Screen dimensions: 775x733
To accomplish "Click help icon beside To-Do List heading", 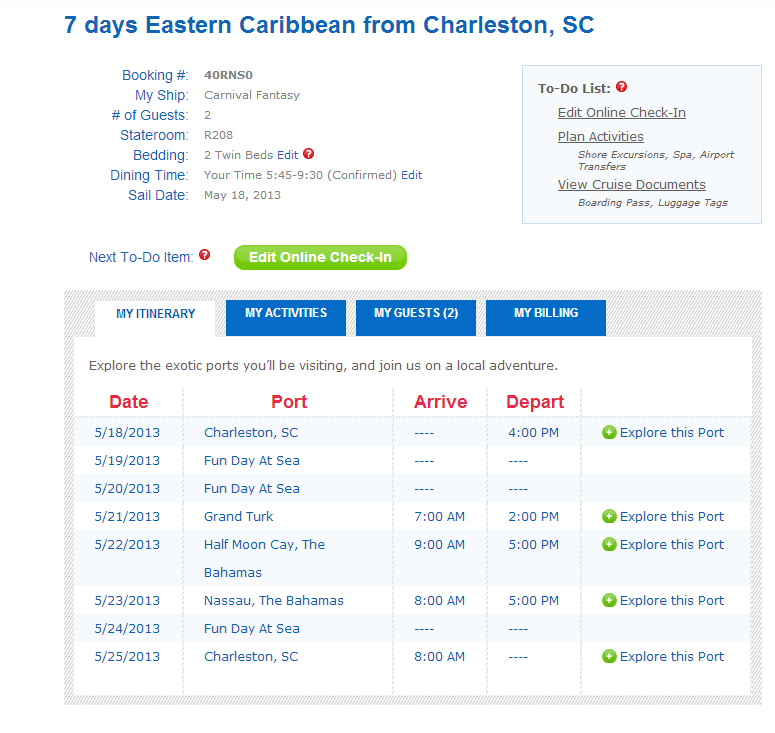I will click(x=622, y=88).
